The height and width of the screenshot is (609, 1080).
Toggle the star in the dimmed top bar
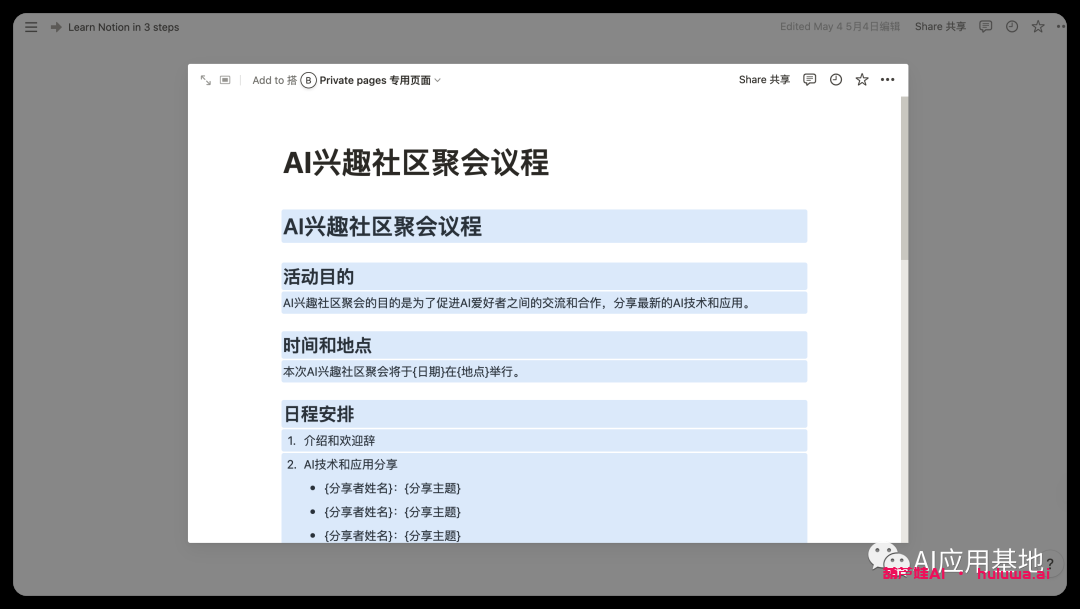coord(1038,27)
